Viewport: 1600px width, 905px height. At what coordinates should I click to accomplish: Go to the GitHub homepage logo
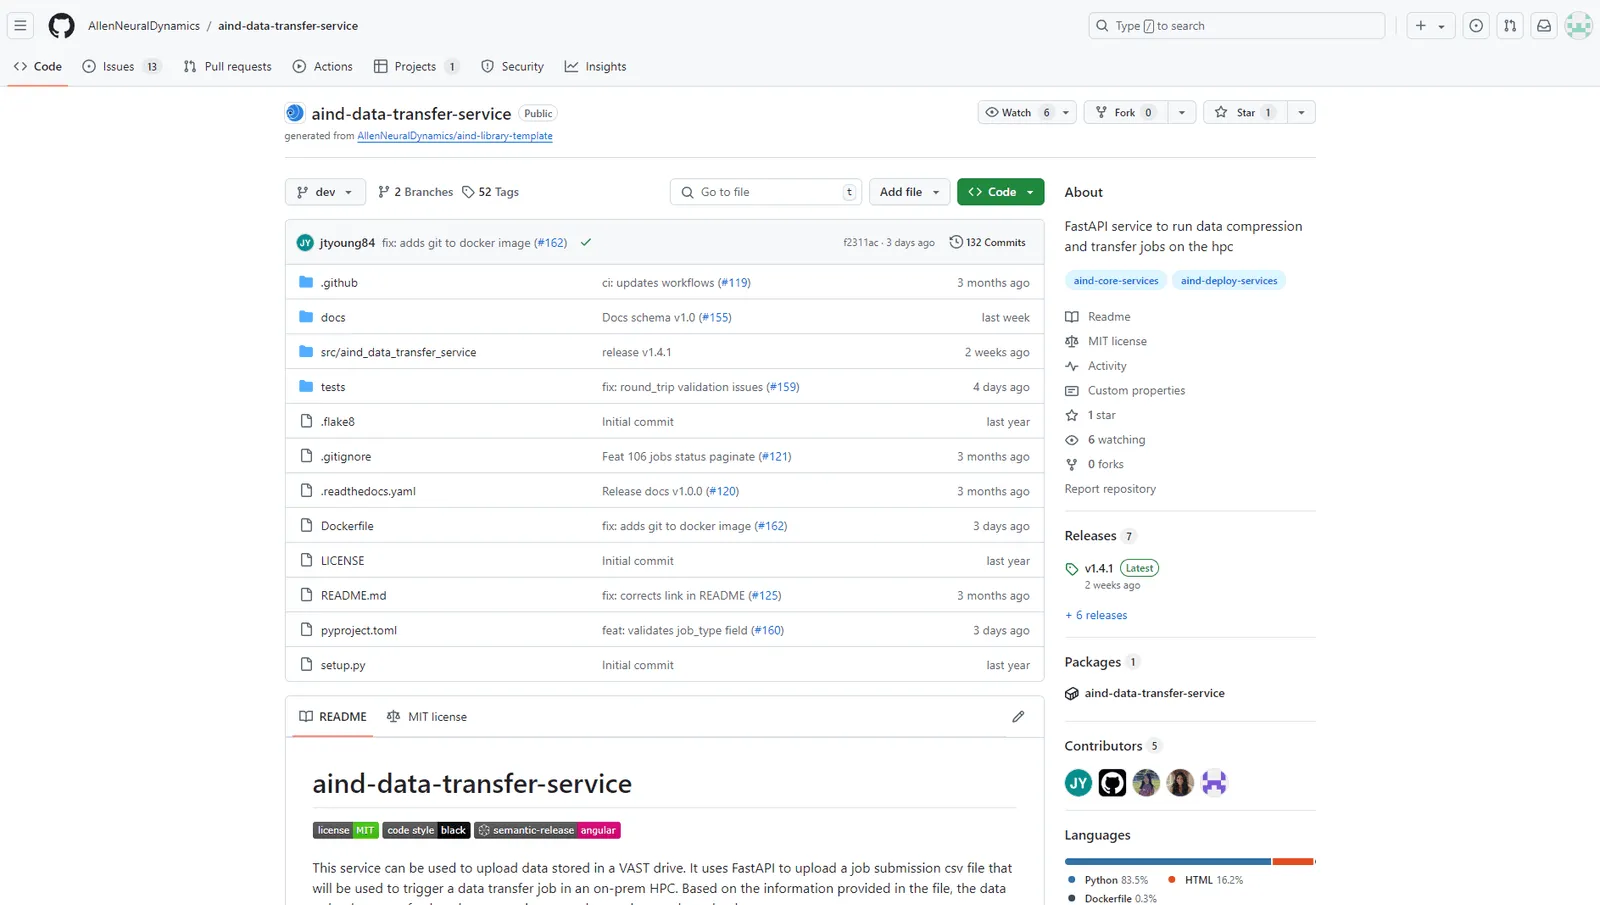pyautogui.click(x=62, y=26)
